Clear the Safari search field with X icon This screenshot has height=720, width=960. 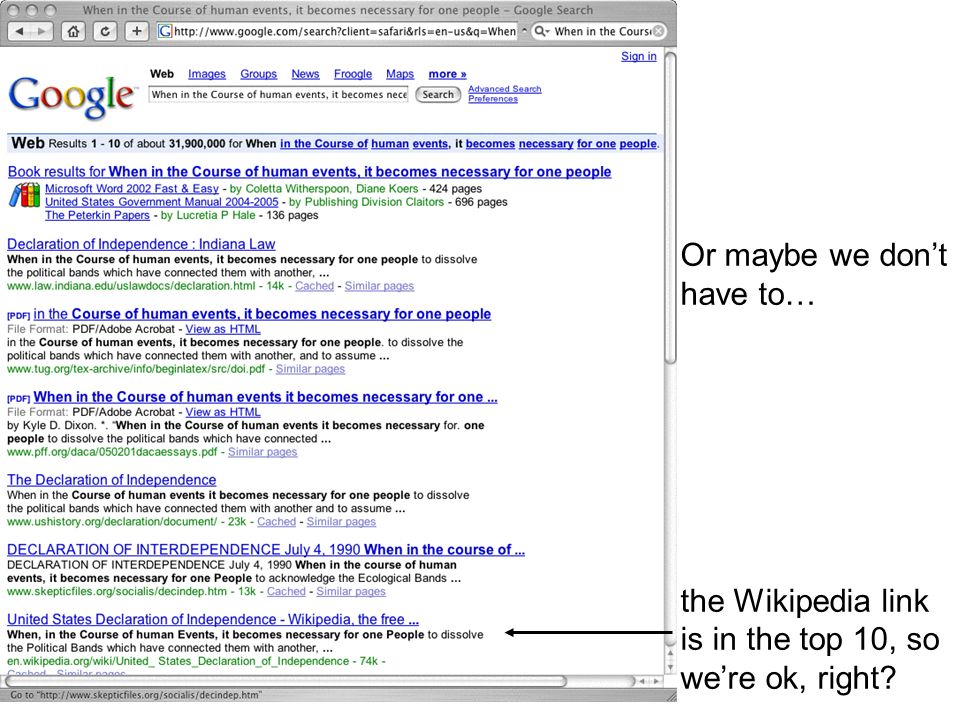658,31
